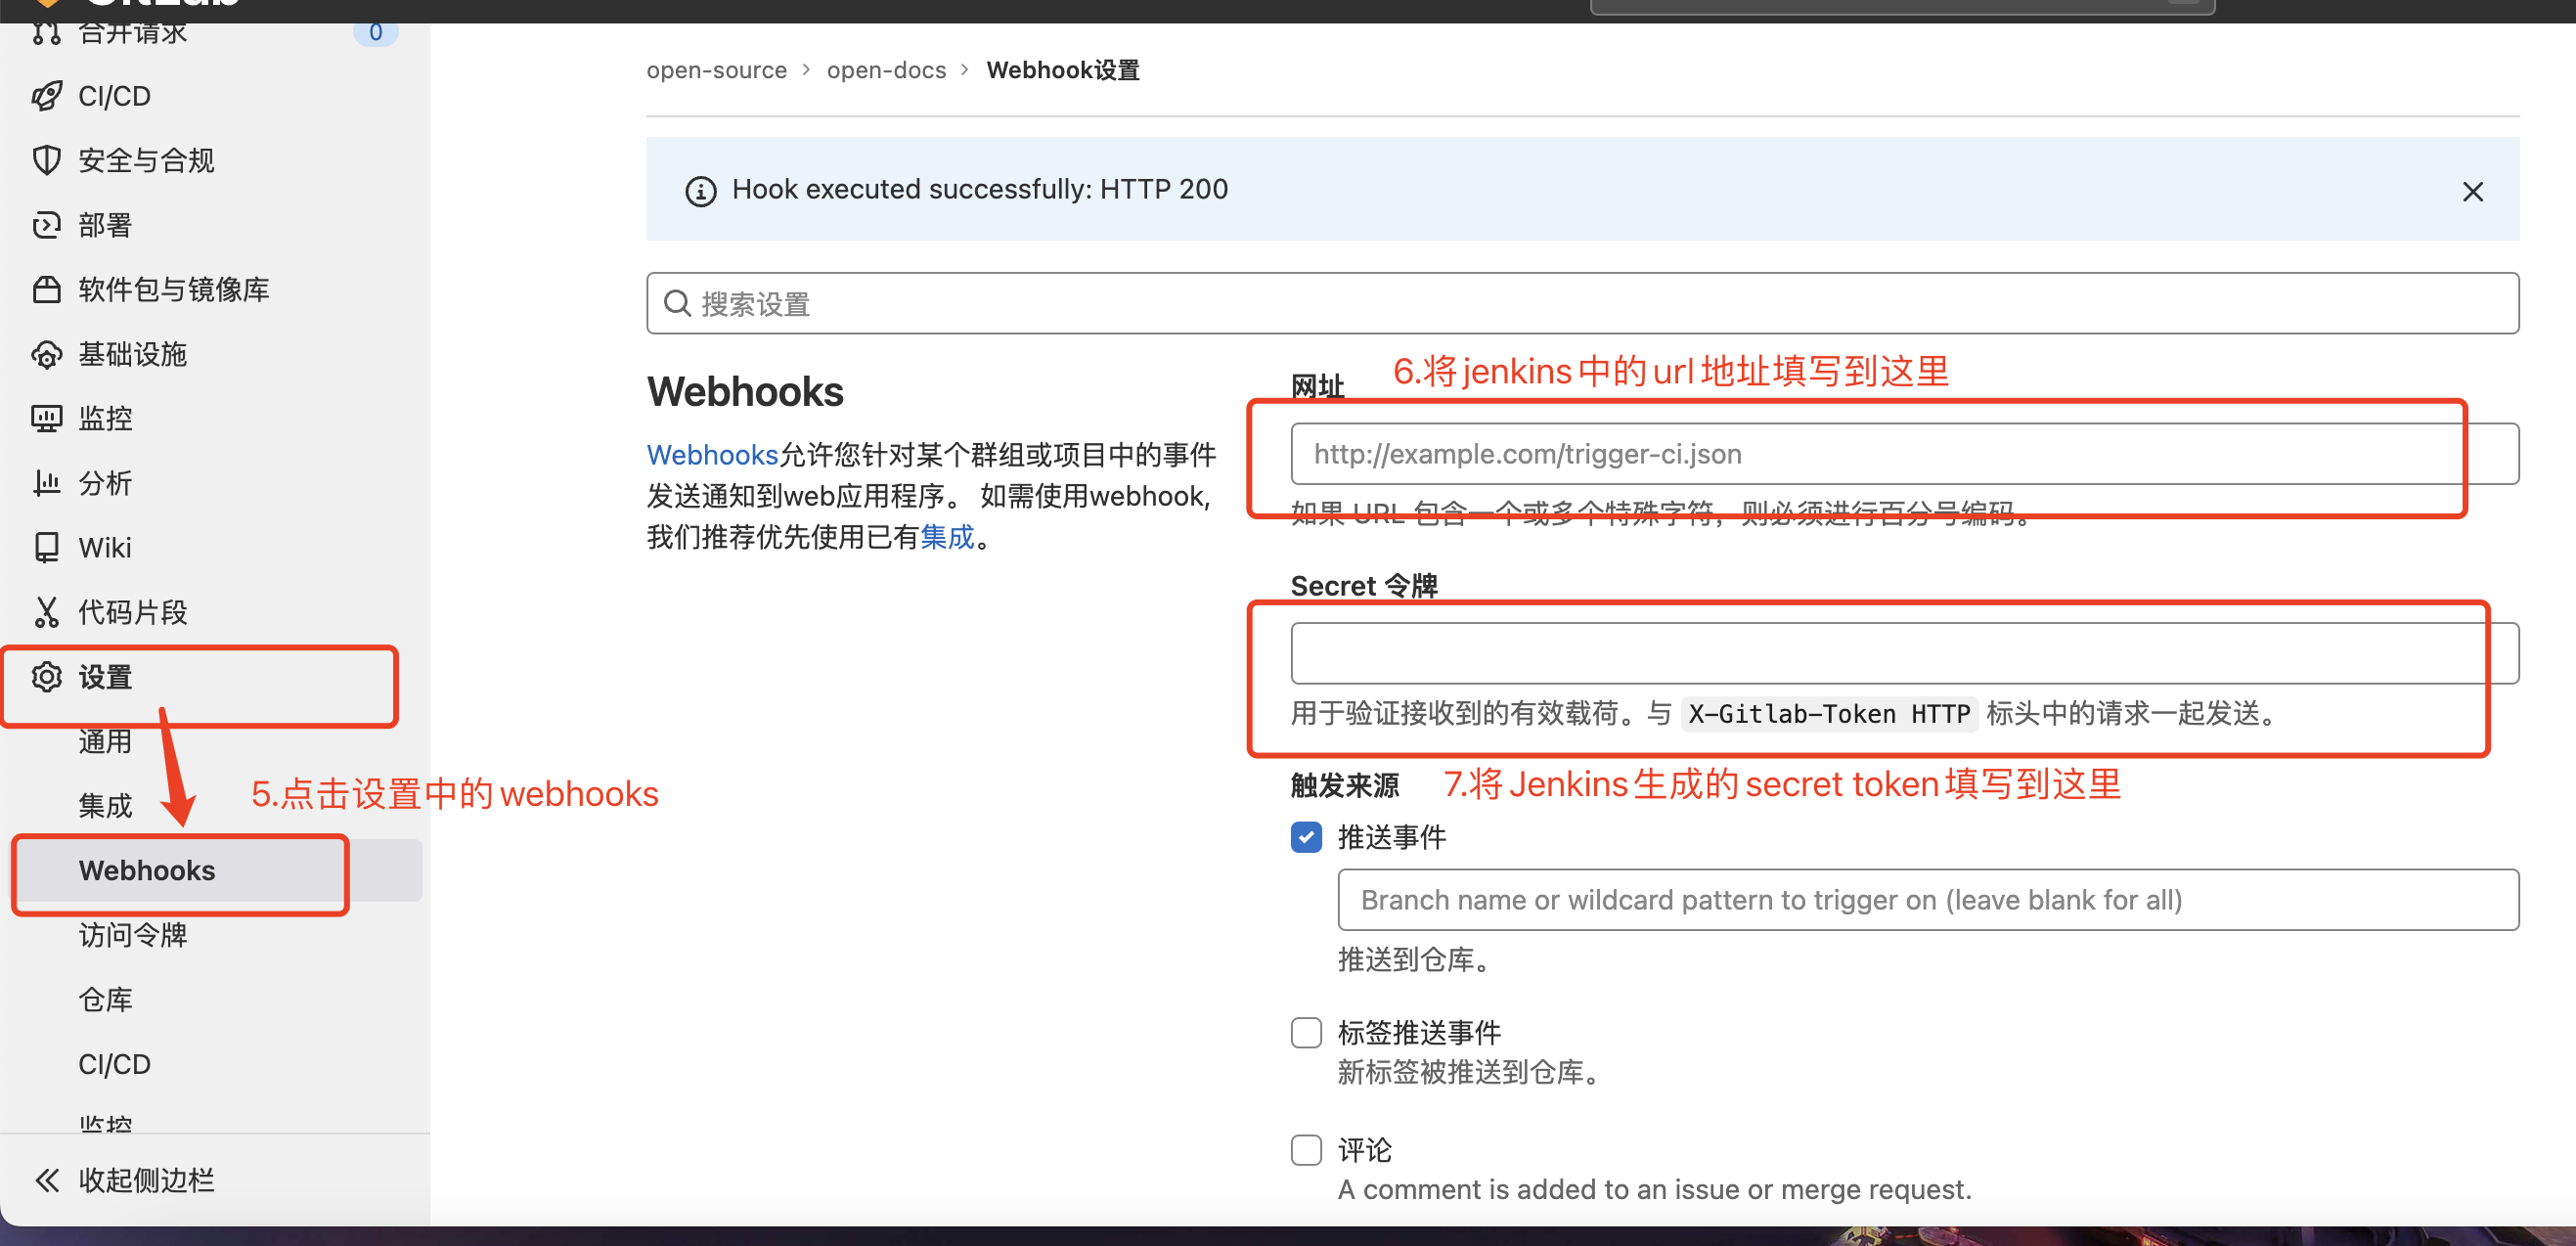The height and width of the screenshot is (1246, 2576).
Task: Select 访问令牌 under settings
Action: tap(133, 935)
